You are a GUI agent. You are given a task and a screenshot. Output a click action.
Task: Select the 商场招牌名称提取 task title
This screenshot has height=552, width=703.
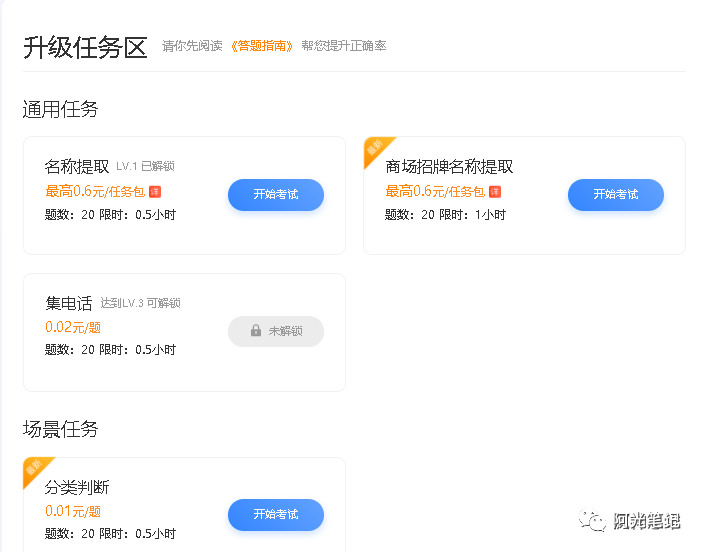(449, 166)
